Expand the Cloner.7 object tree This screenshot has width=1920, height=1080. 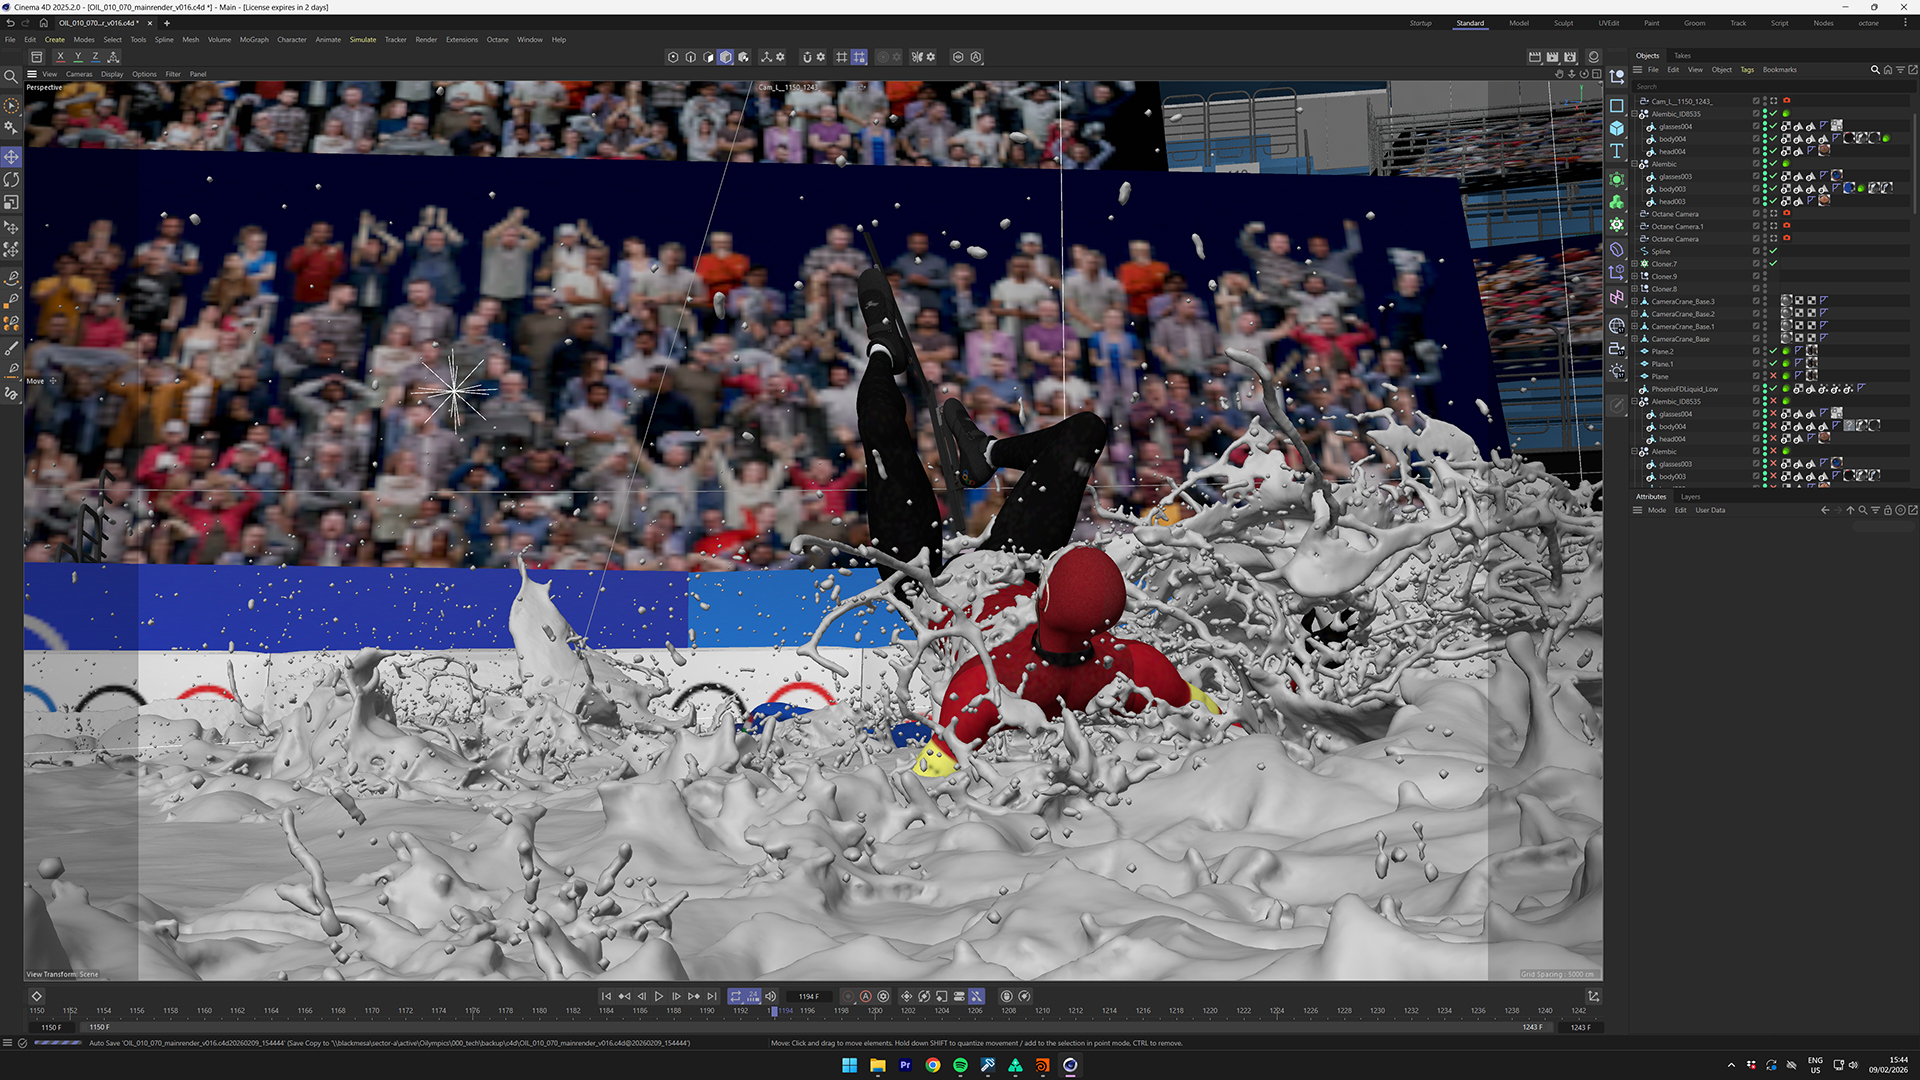[x=1635, y=264]
